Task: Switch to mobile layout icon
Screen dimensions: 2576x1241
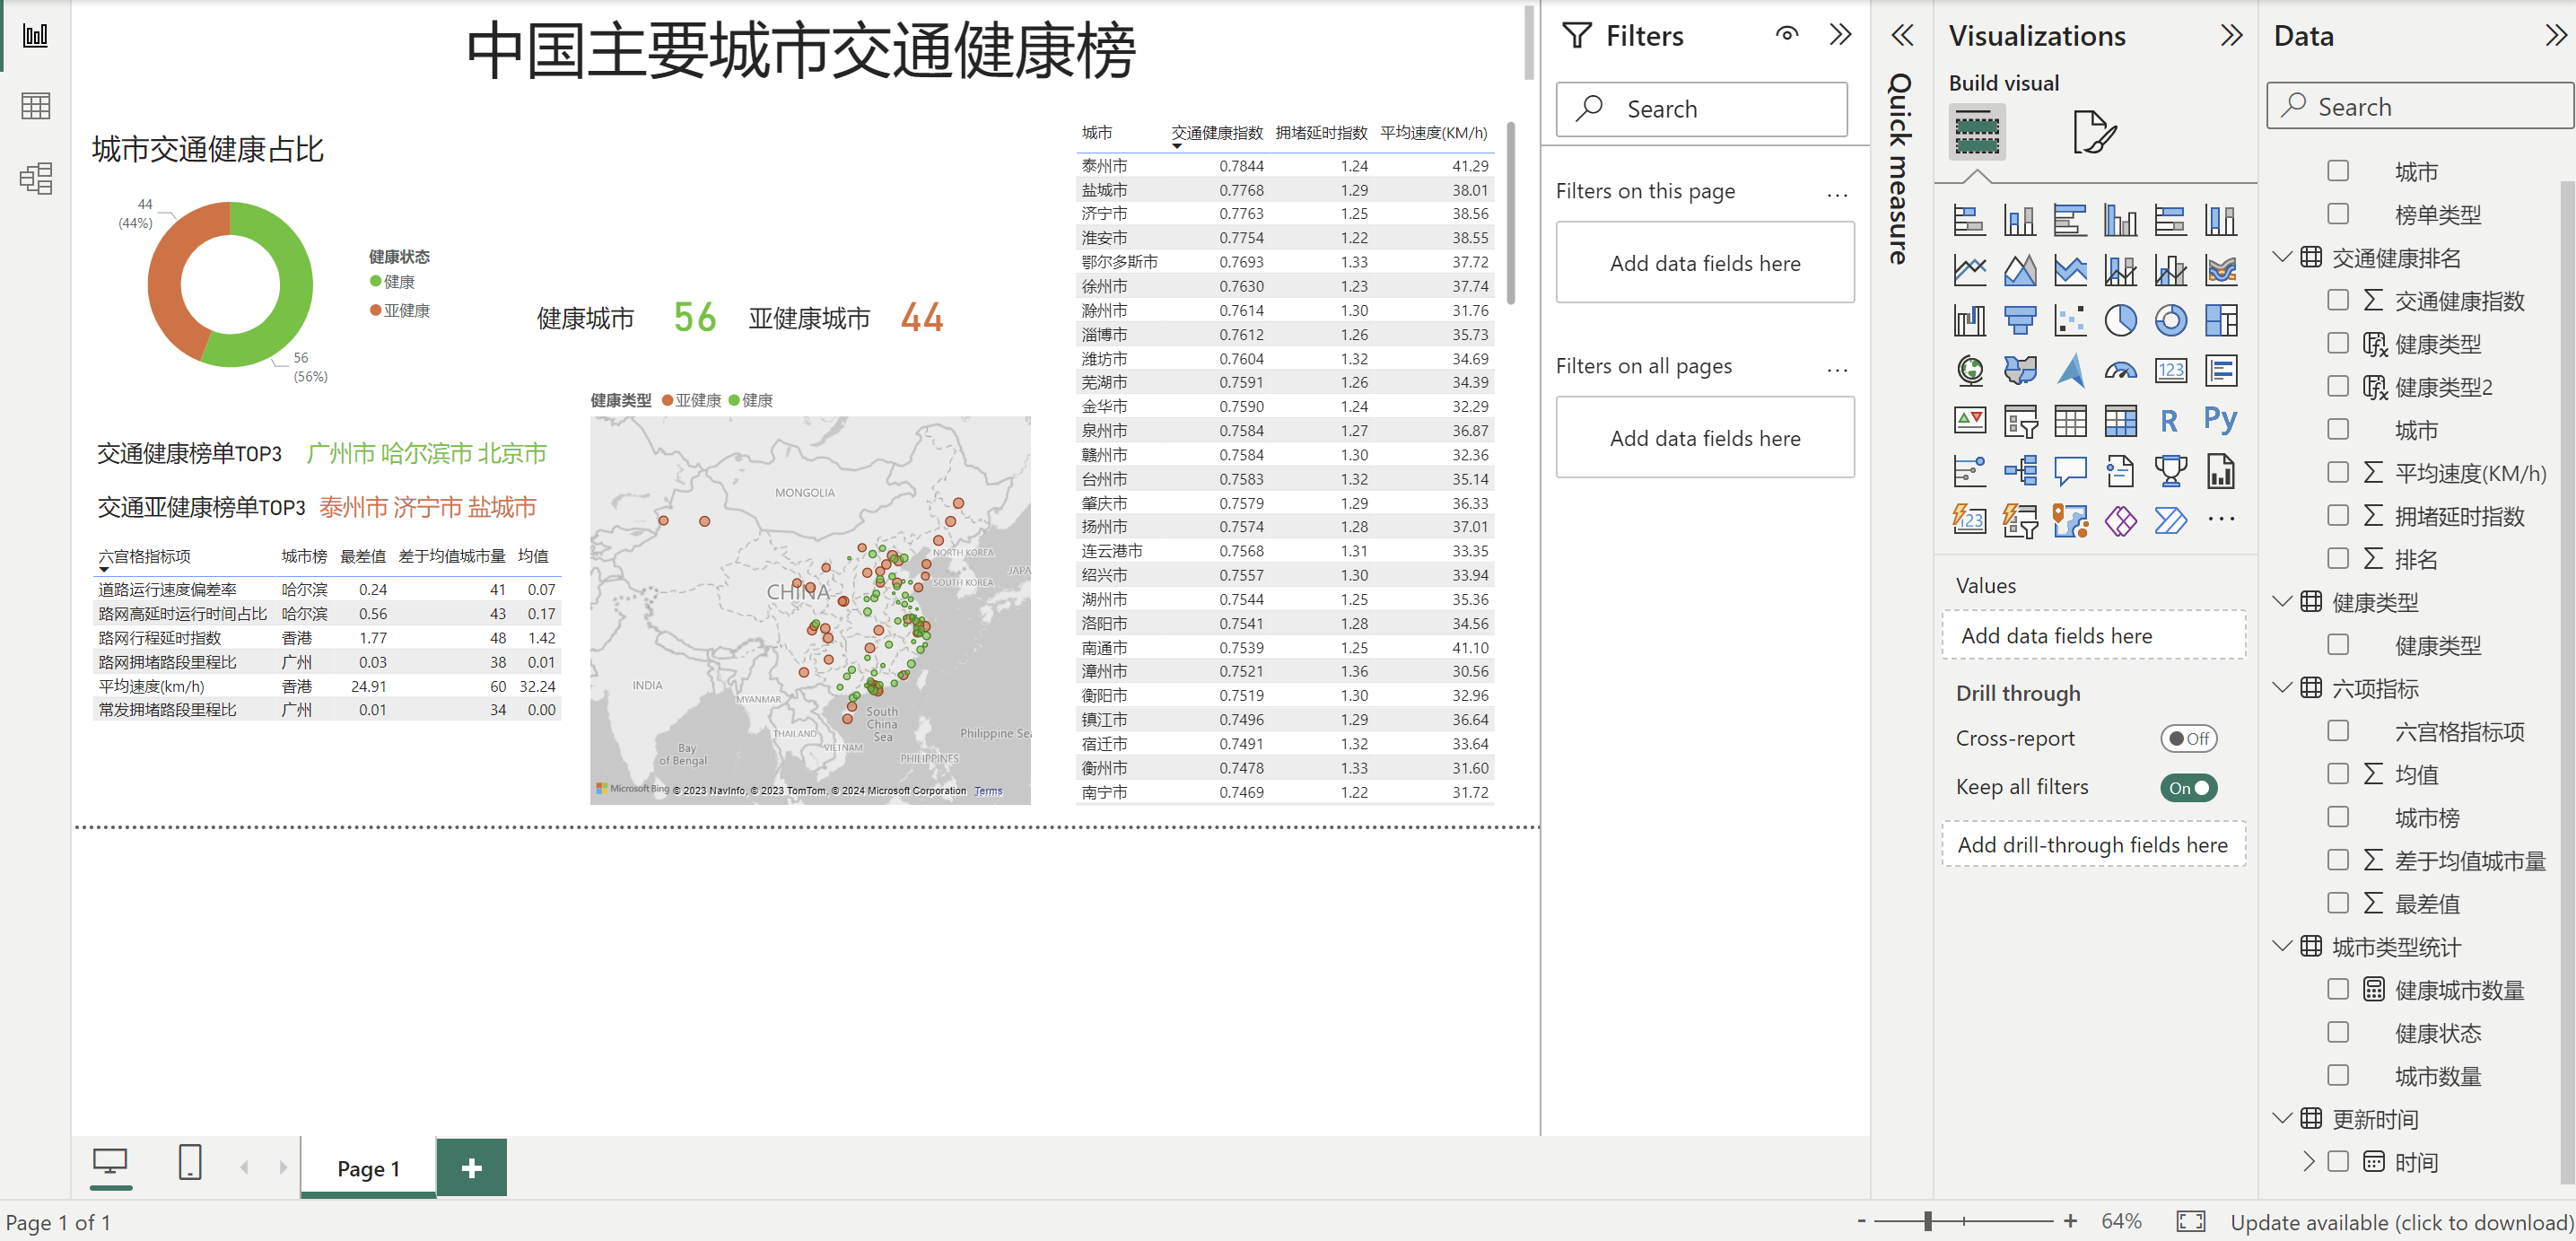Action: coord(190,1163)
